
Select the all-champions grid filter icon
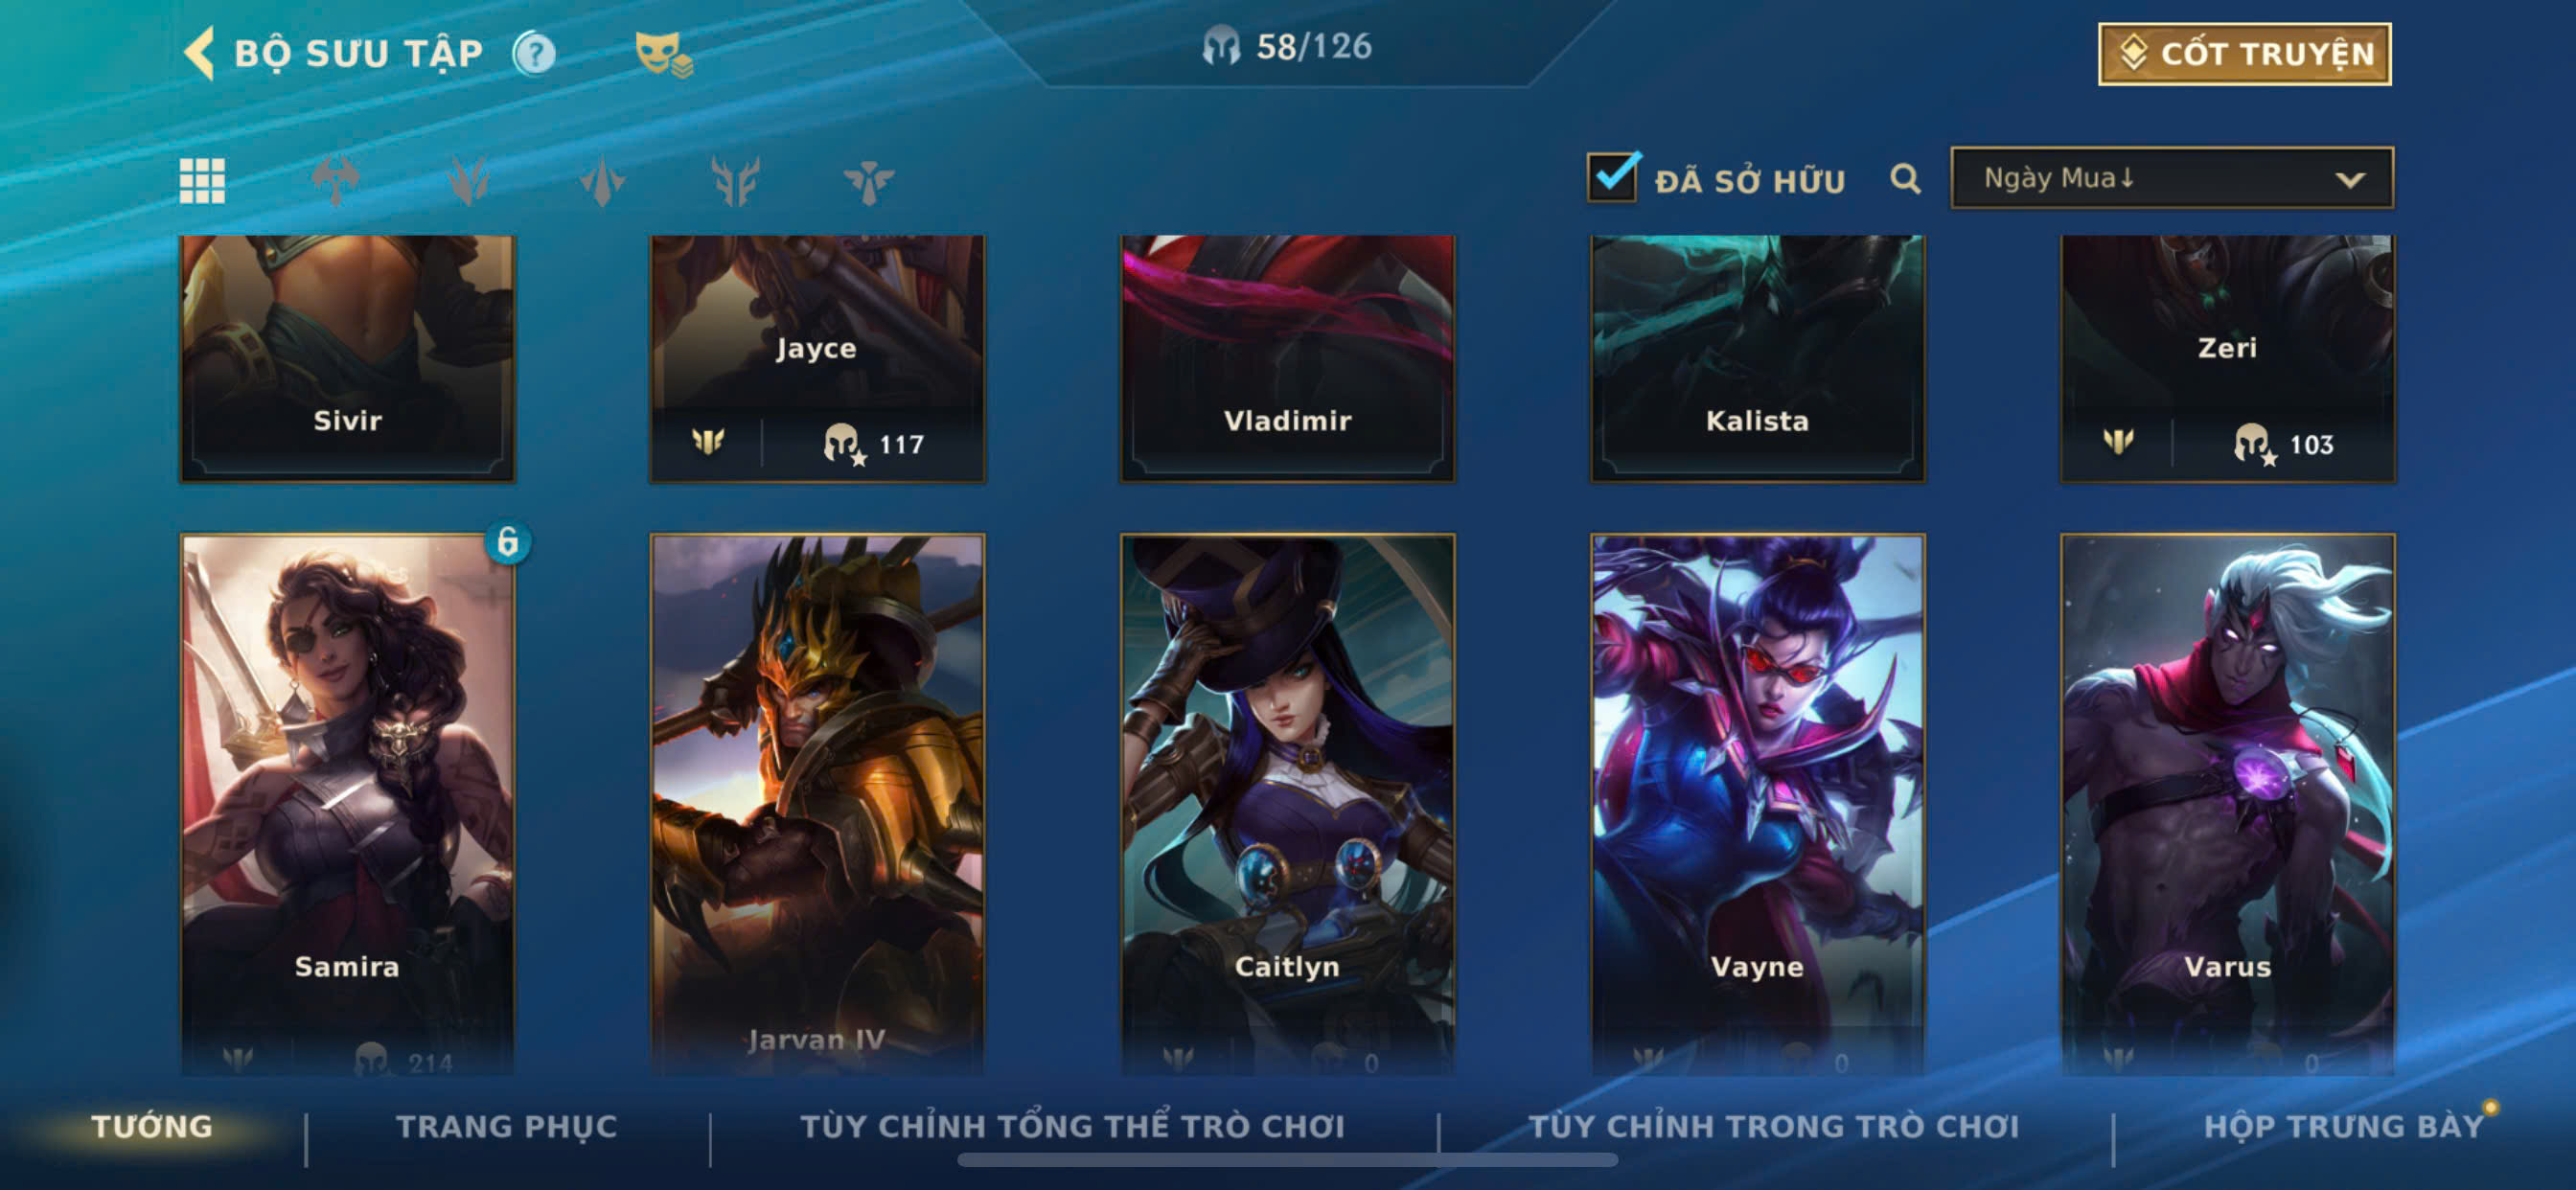coord(202,181)
